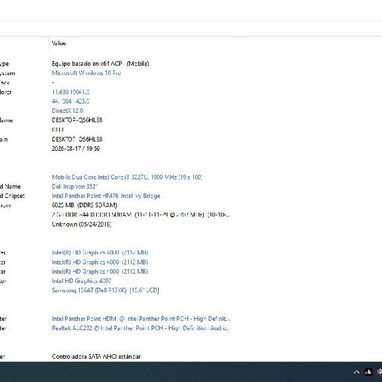
Task: Click the white tray icon beside the chevron
Action: point(368,372)
